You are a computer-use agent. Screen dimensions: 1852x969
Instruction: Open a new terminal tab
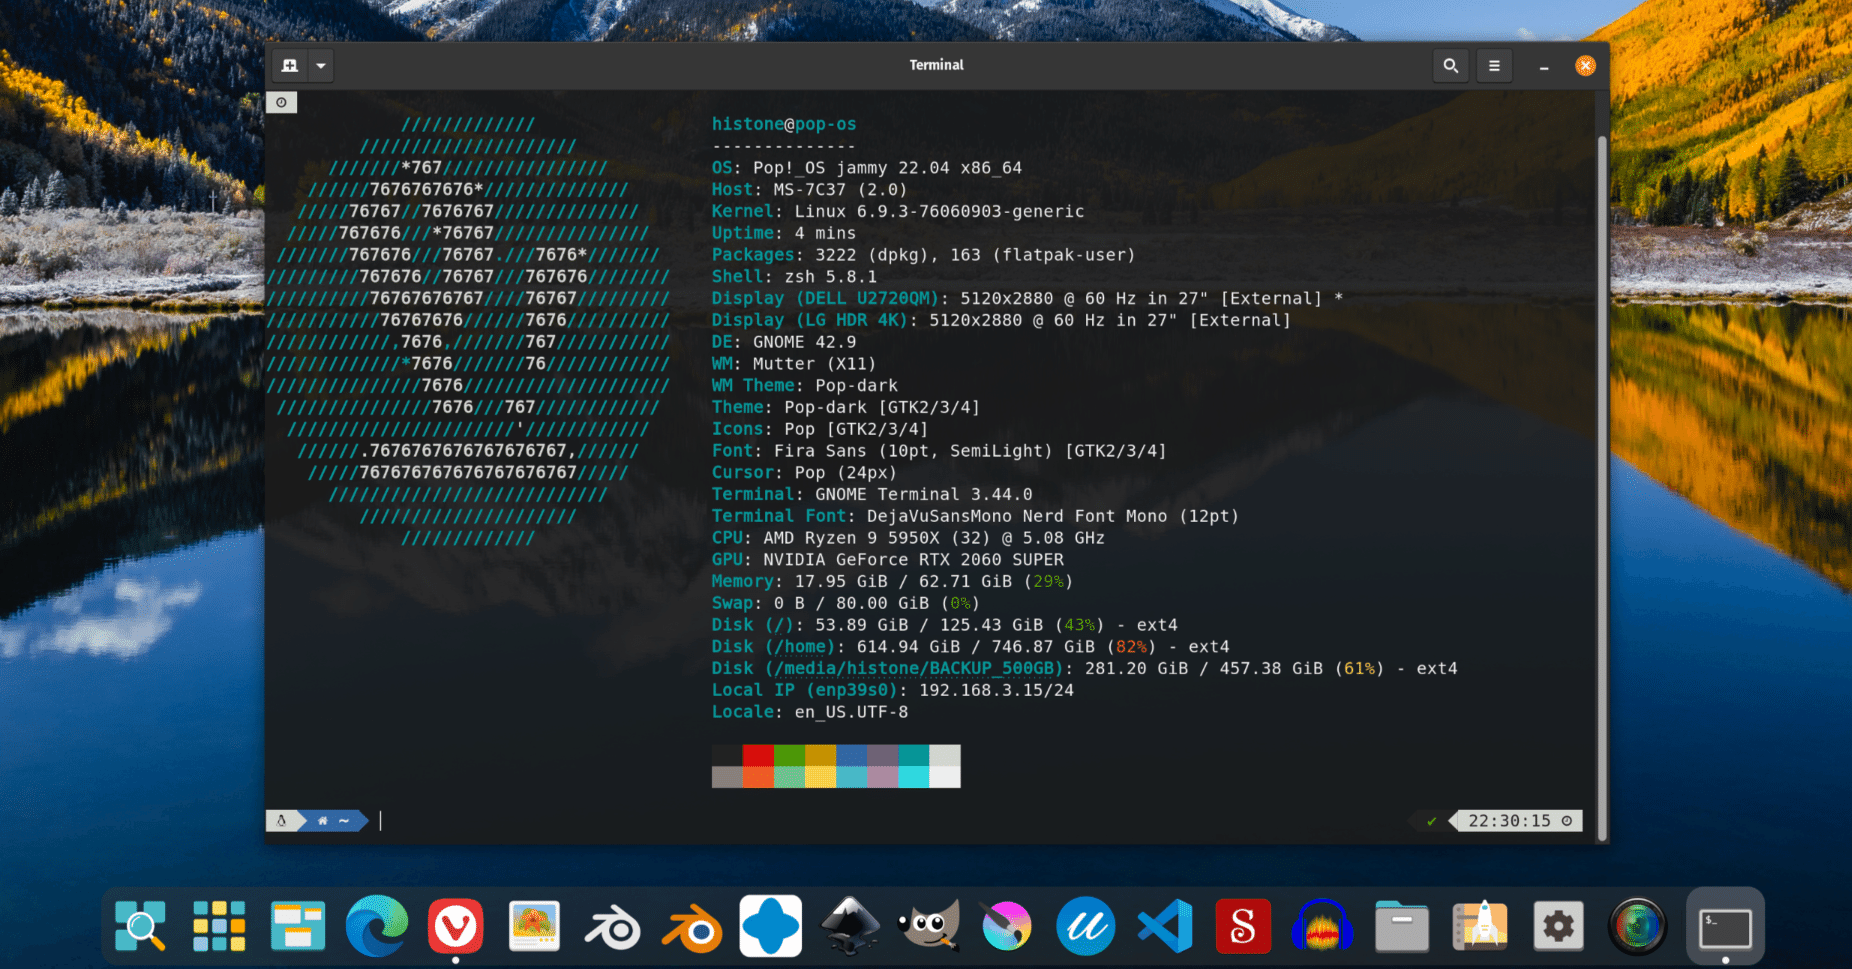[x=290, y=66]
